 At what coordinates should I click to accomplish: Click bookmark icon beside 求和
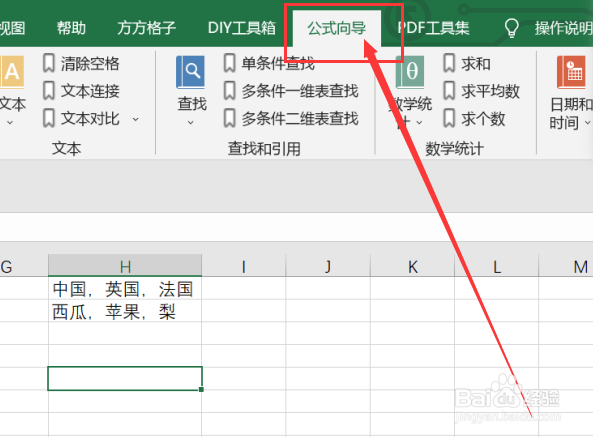(449, 63)
